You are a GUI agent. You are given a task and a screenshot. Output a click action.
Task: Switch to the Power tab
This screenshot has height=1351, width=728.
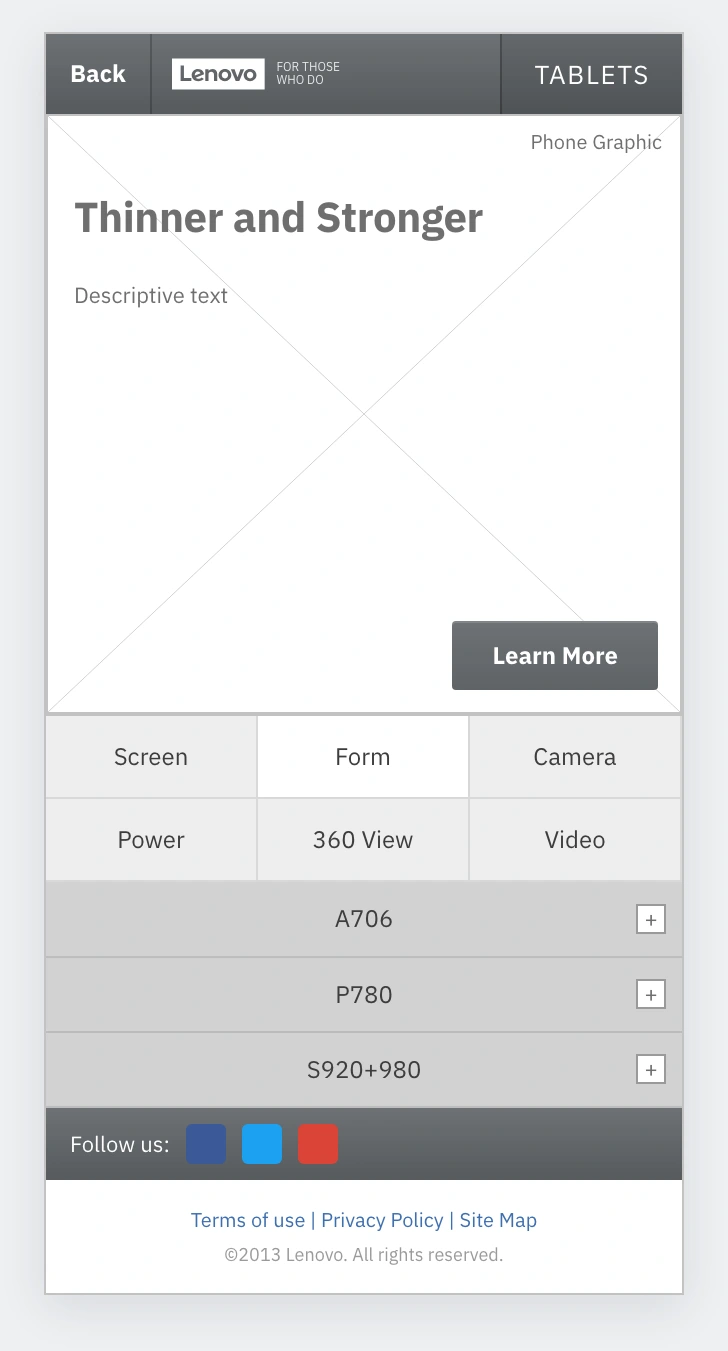click(151, 840)
